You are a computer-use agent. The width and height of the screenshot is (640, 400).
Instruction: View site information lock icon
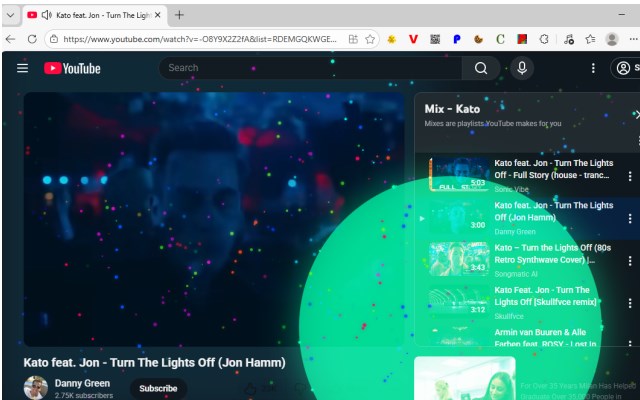point(54,39)
